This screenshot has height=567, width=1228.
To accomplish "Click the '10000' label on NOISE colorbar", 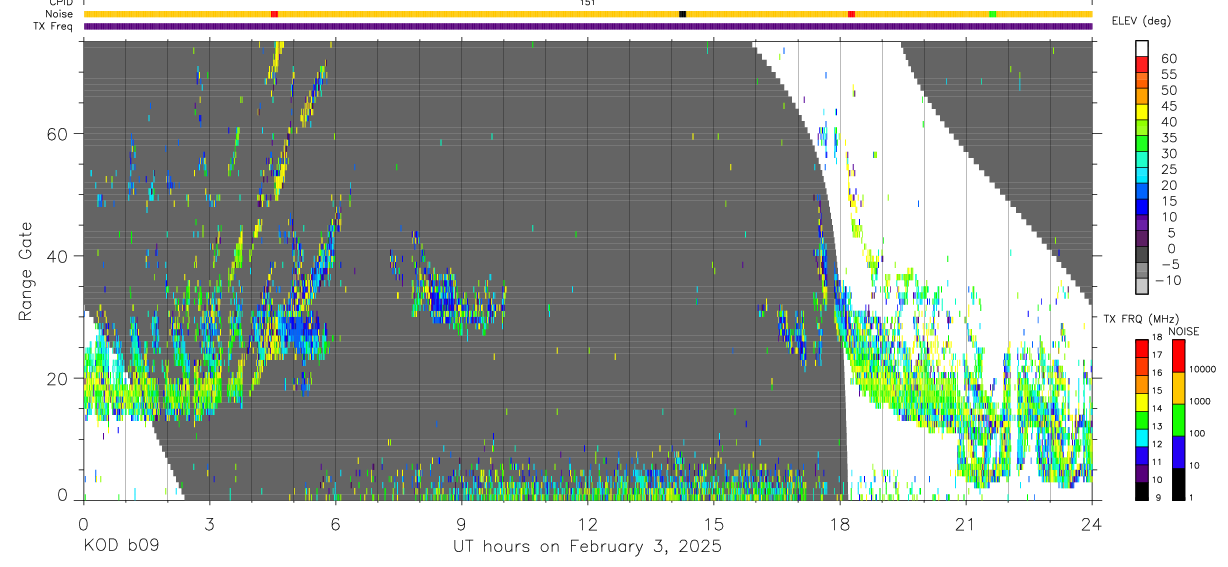I will (x=1203, y=369).
